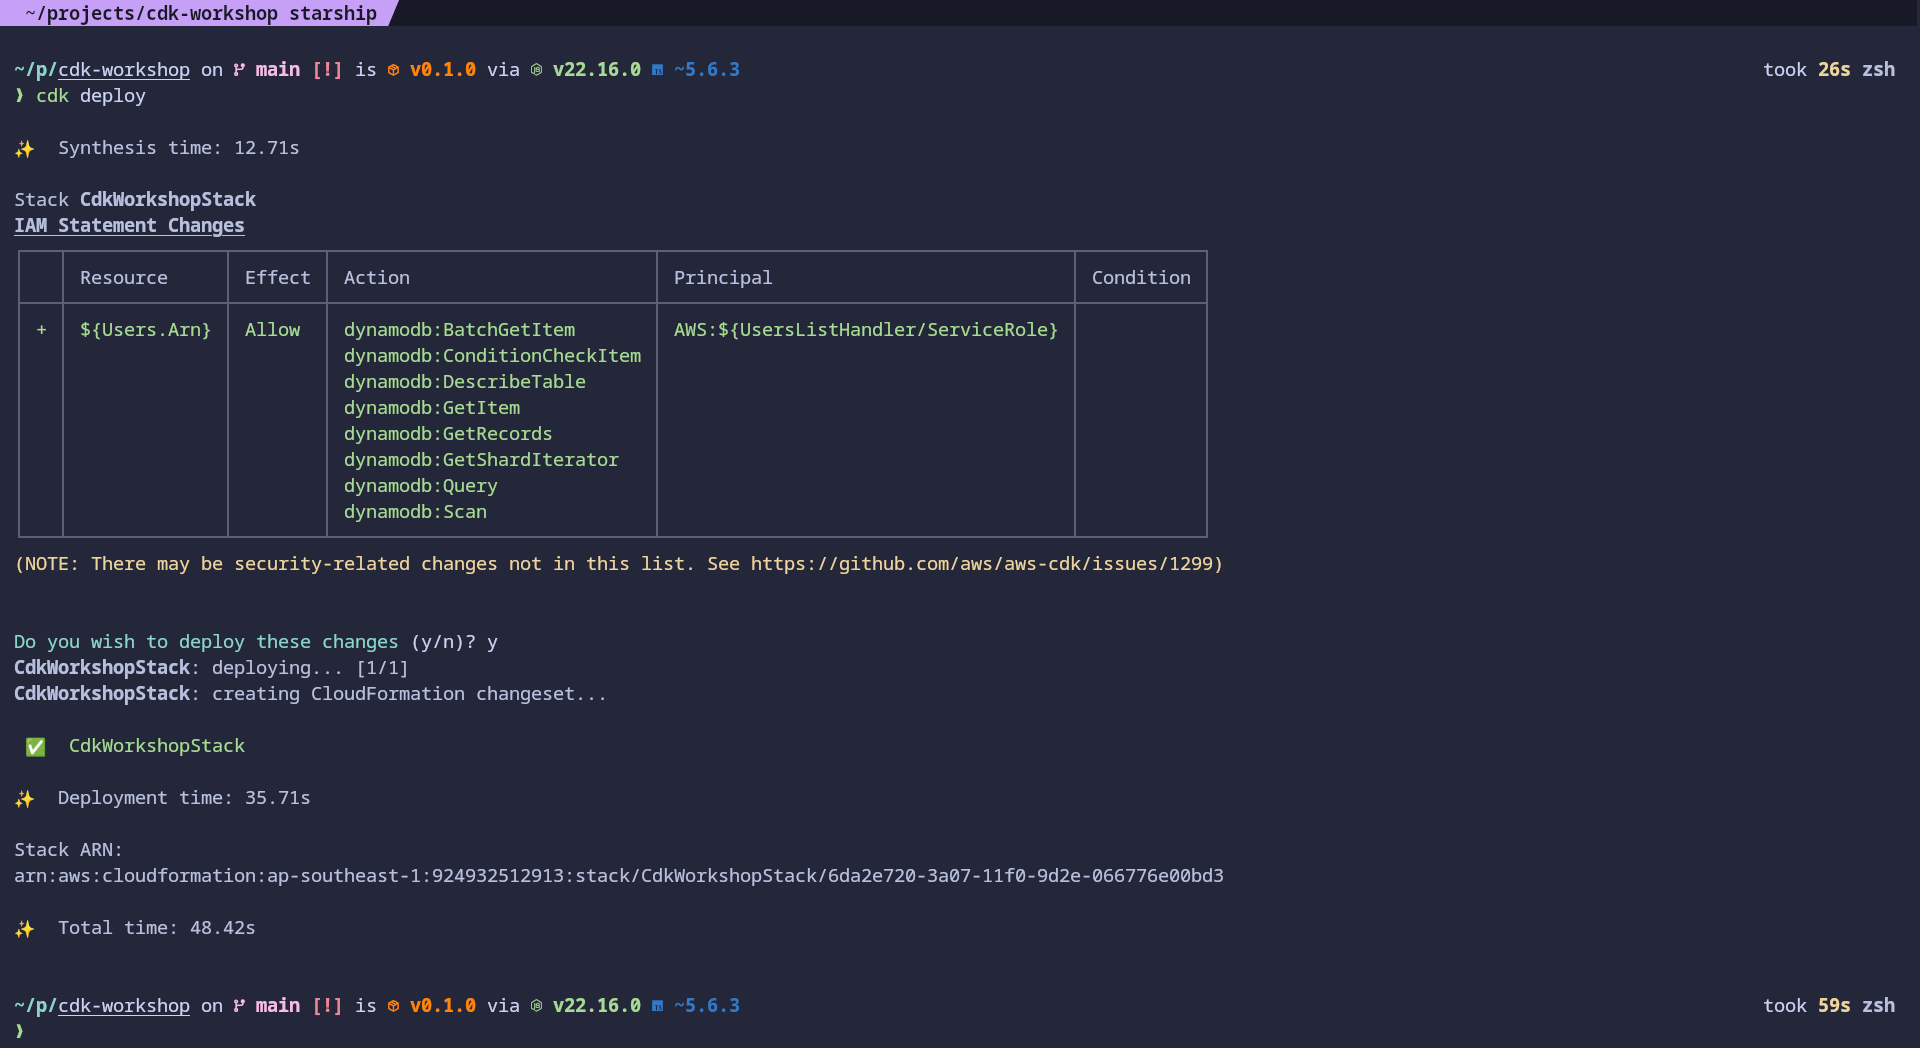
Task: Click the package icon in the bottom prompt
Action: (393, 1006)
